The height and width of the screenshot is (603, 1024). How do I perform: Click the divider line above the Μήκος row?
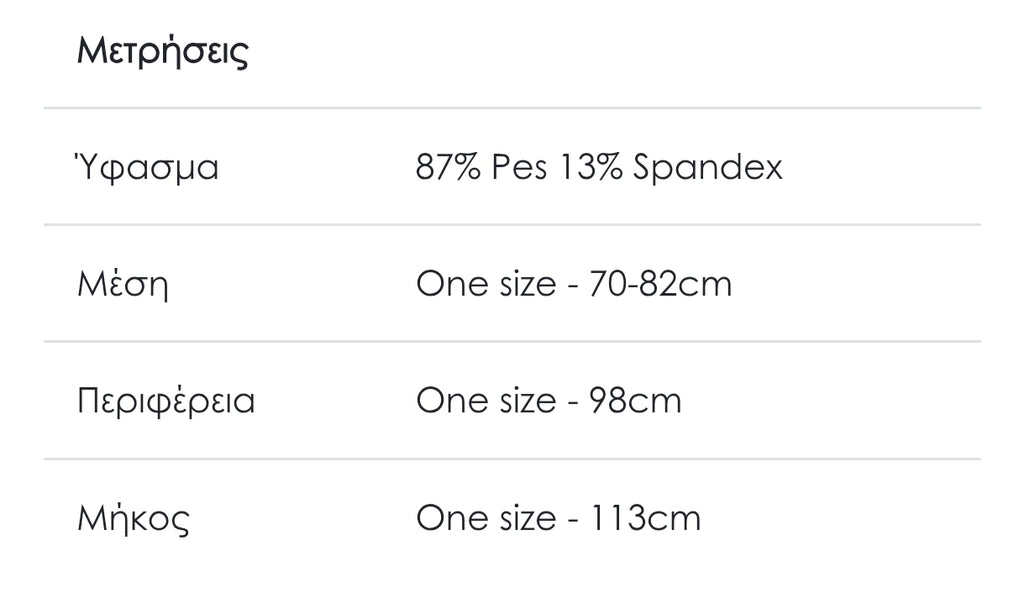click(512, 459)
